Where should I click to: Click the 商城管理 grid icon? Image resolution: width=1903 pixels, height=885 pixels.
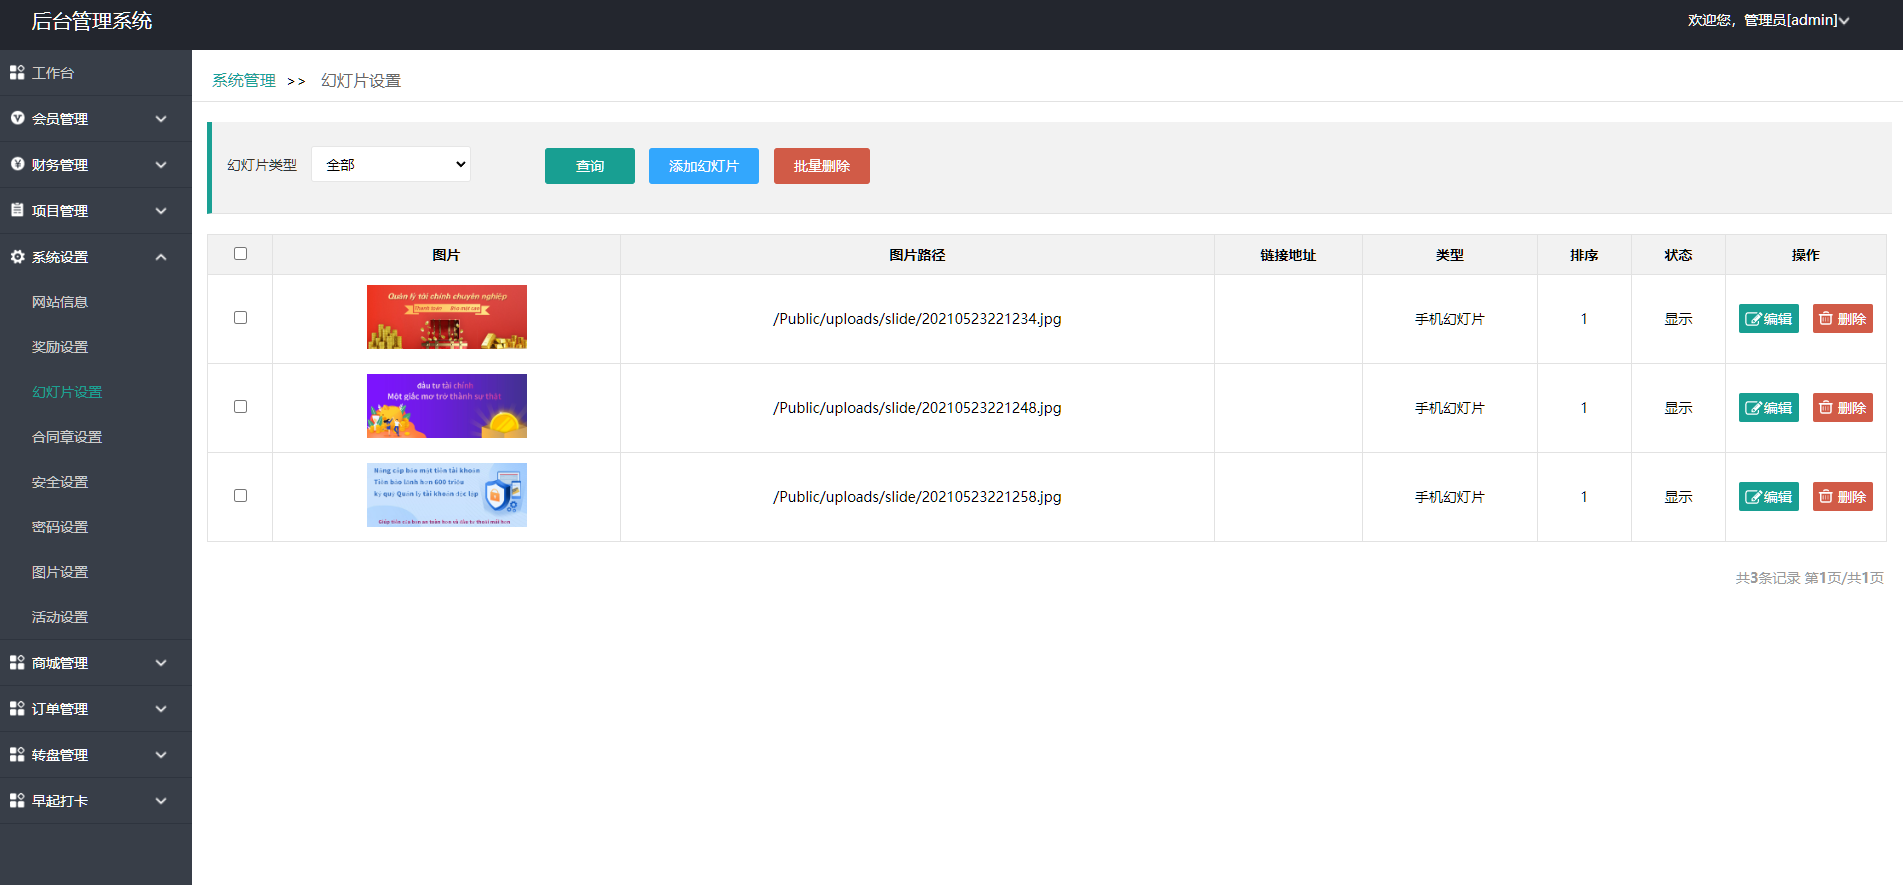[x=17, y=663]
